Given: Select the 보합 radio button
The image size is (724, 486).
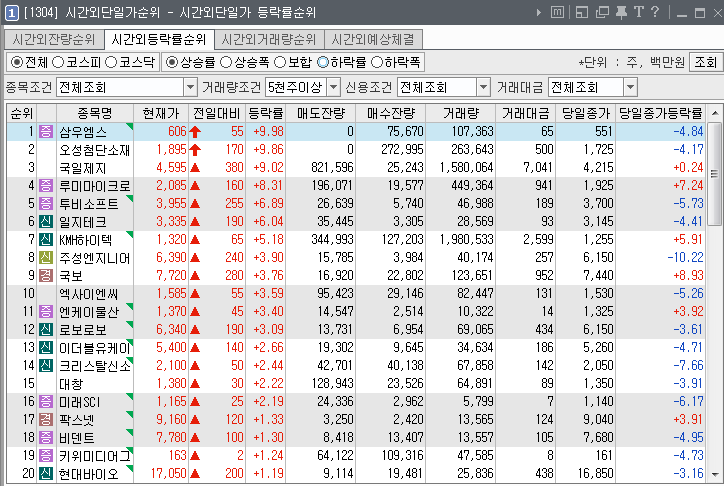Looking at the screenshot, I should 280,62.
